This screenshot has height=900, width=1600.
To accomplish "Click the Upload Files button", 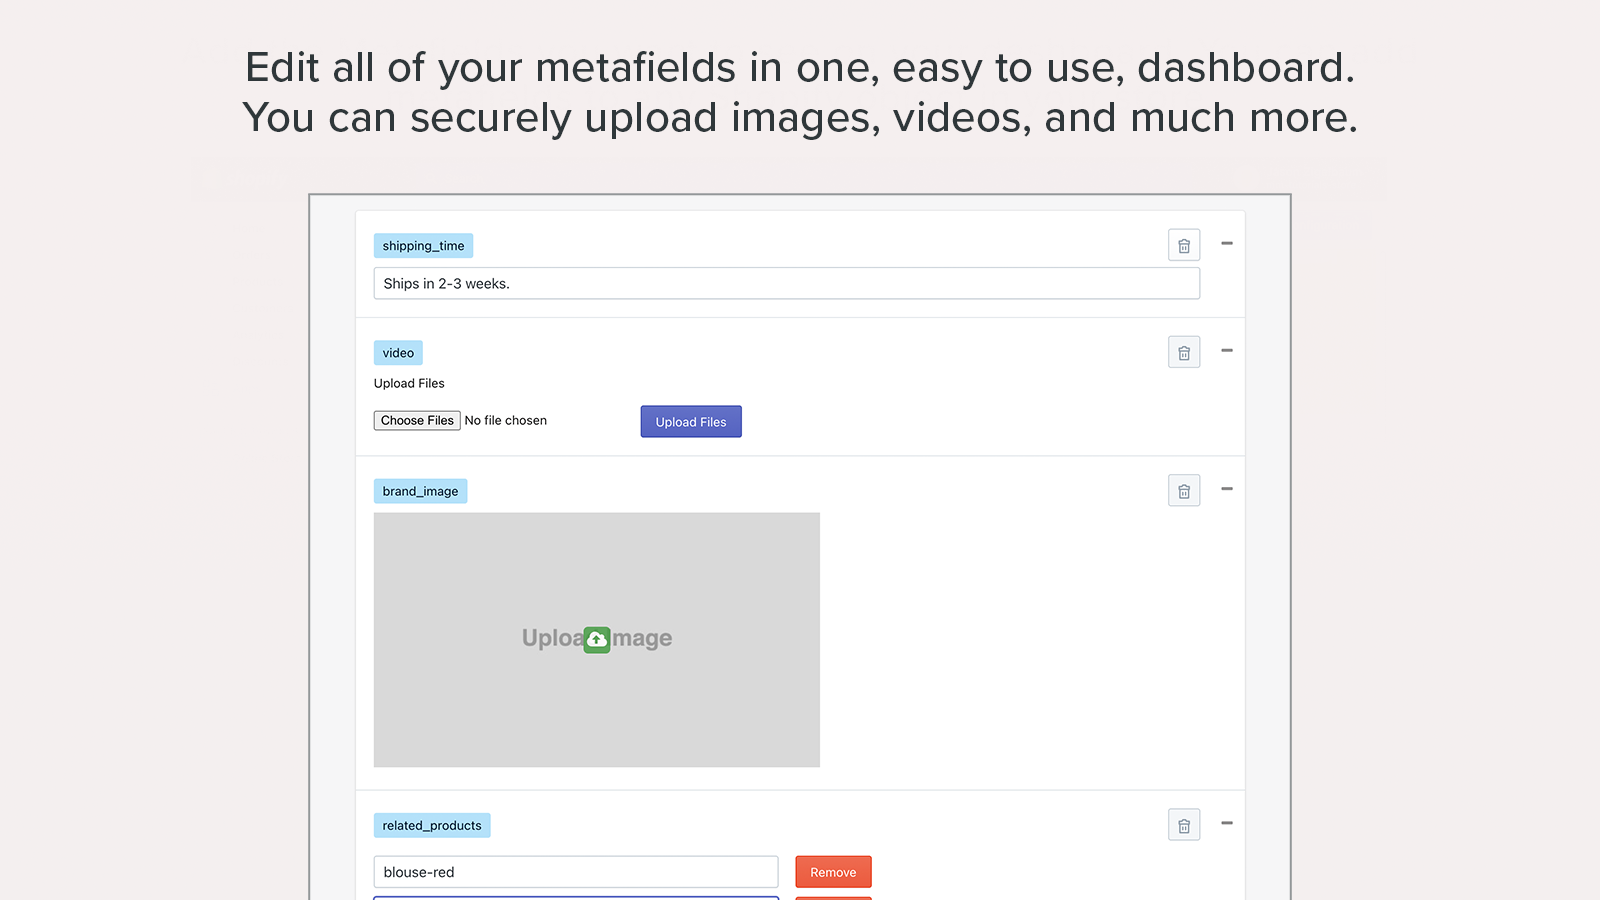I will pyautogui.click(x=690, y=421).
